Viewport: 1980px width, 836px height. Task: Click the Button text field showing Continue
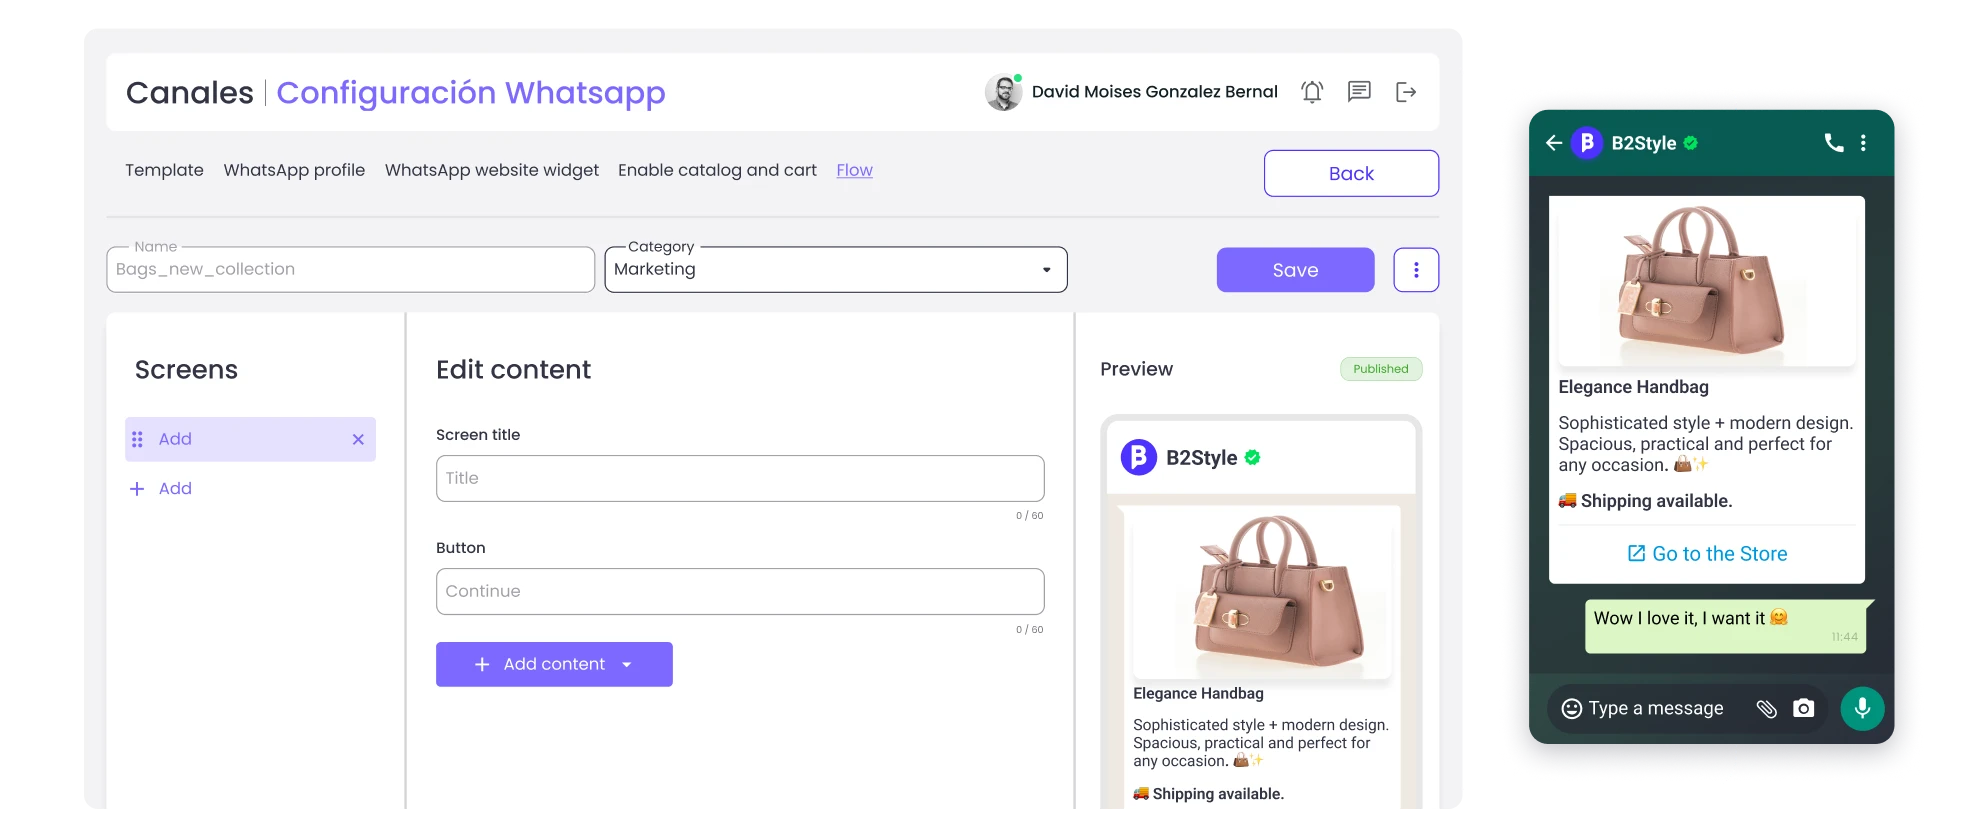740,592
